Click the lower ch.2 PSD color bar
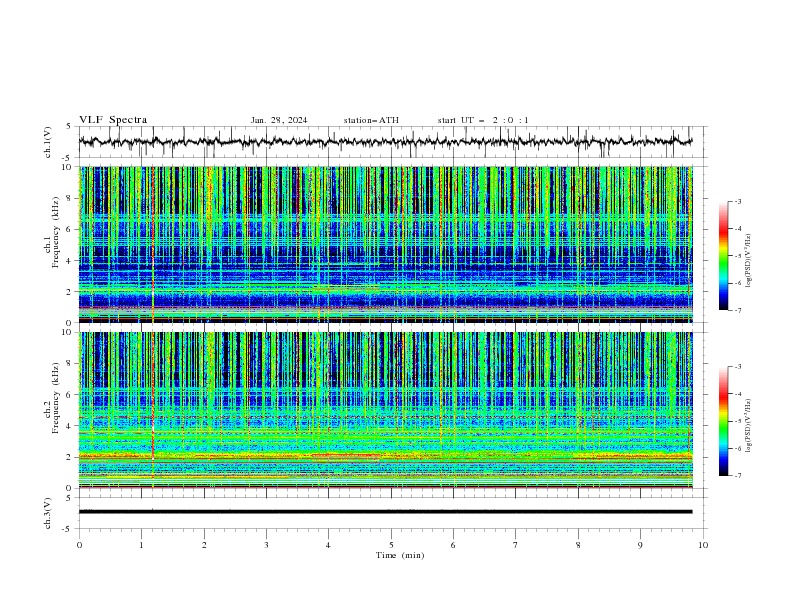The width and height of the screenshot is (792, 612). click(723, 421)
